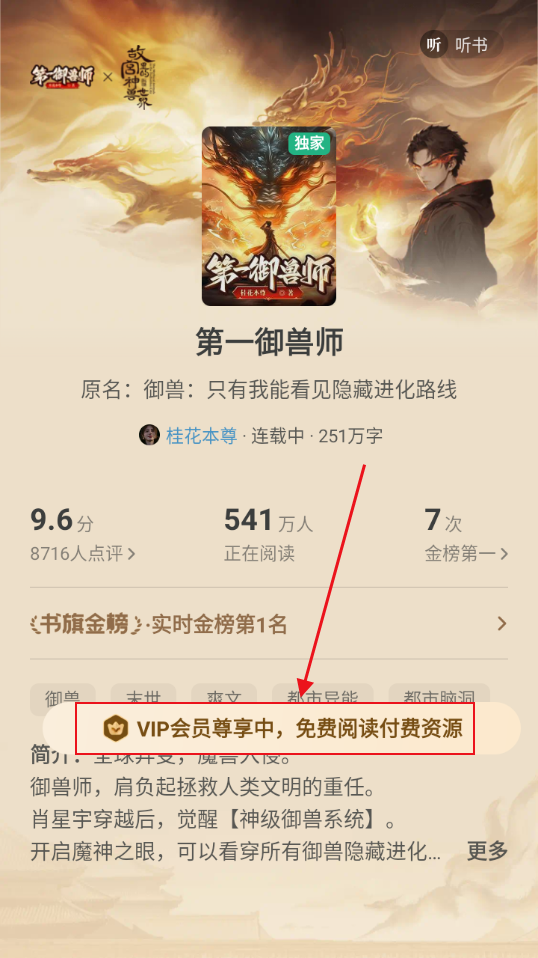The image size is (538, 958).
Task: Tap the VIP crown hexagon icon
Action: pos(115,728)
